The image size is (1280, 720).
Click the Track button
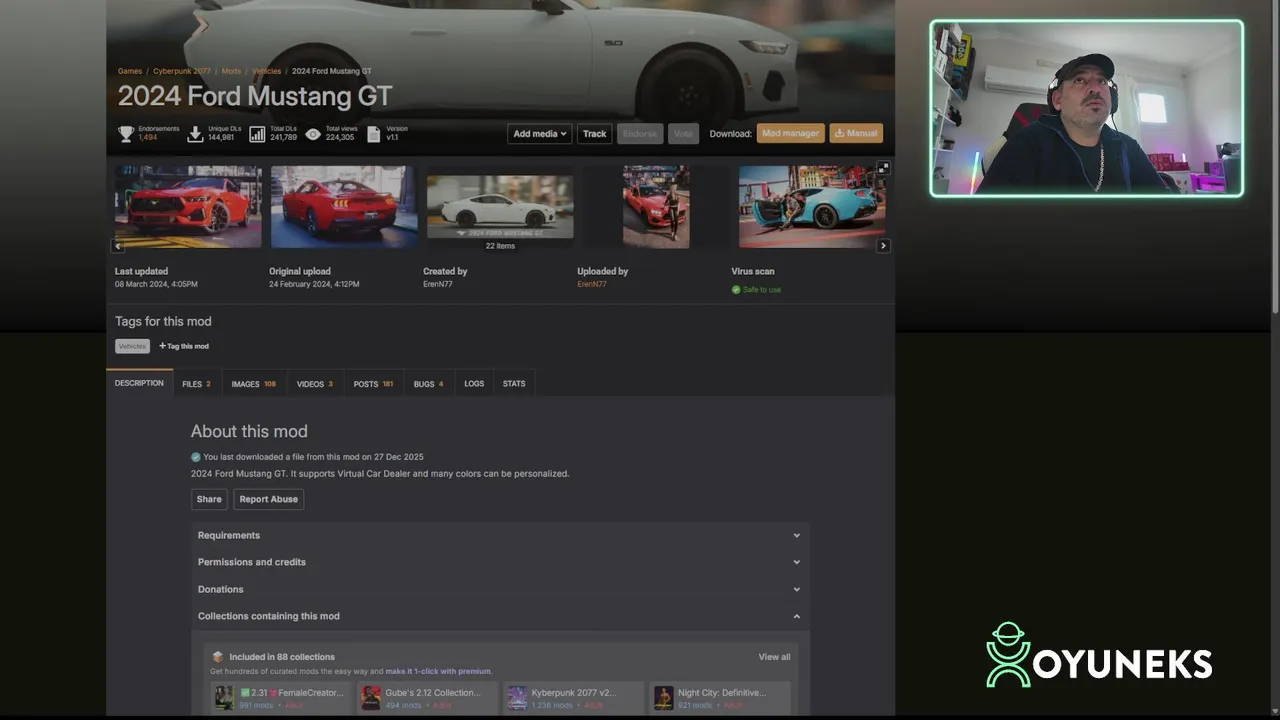594,133
